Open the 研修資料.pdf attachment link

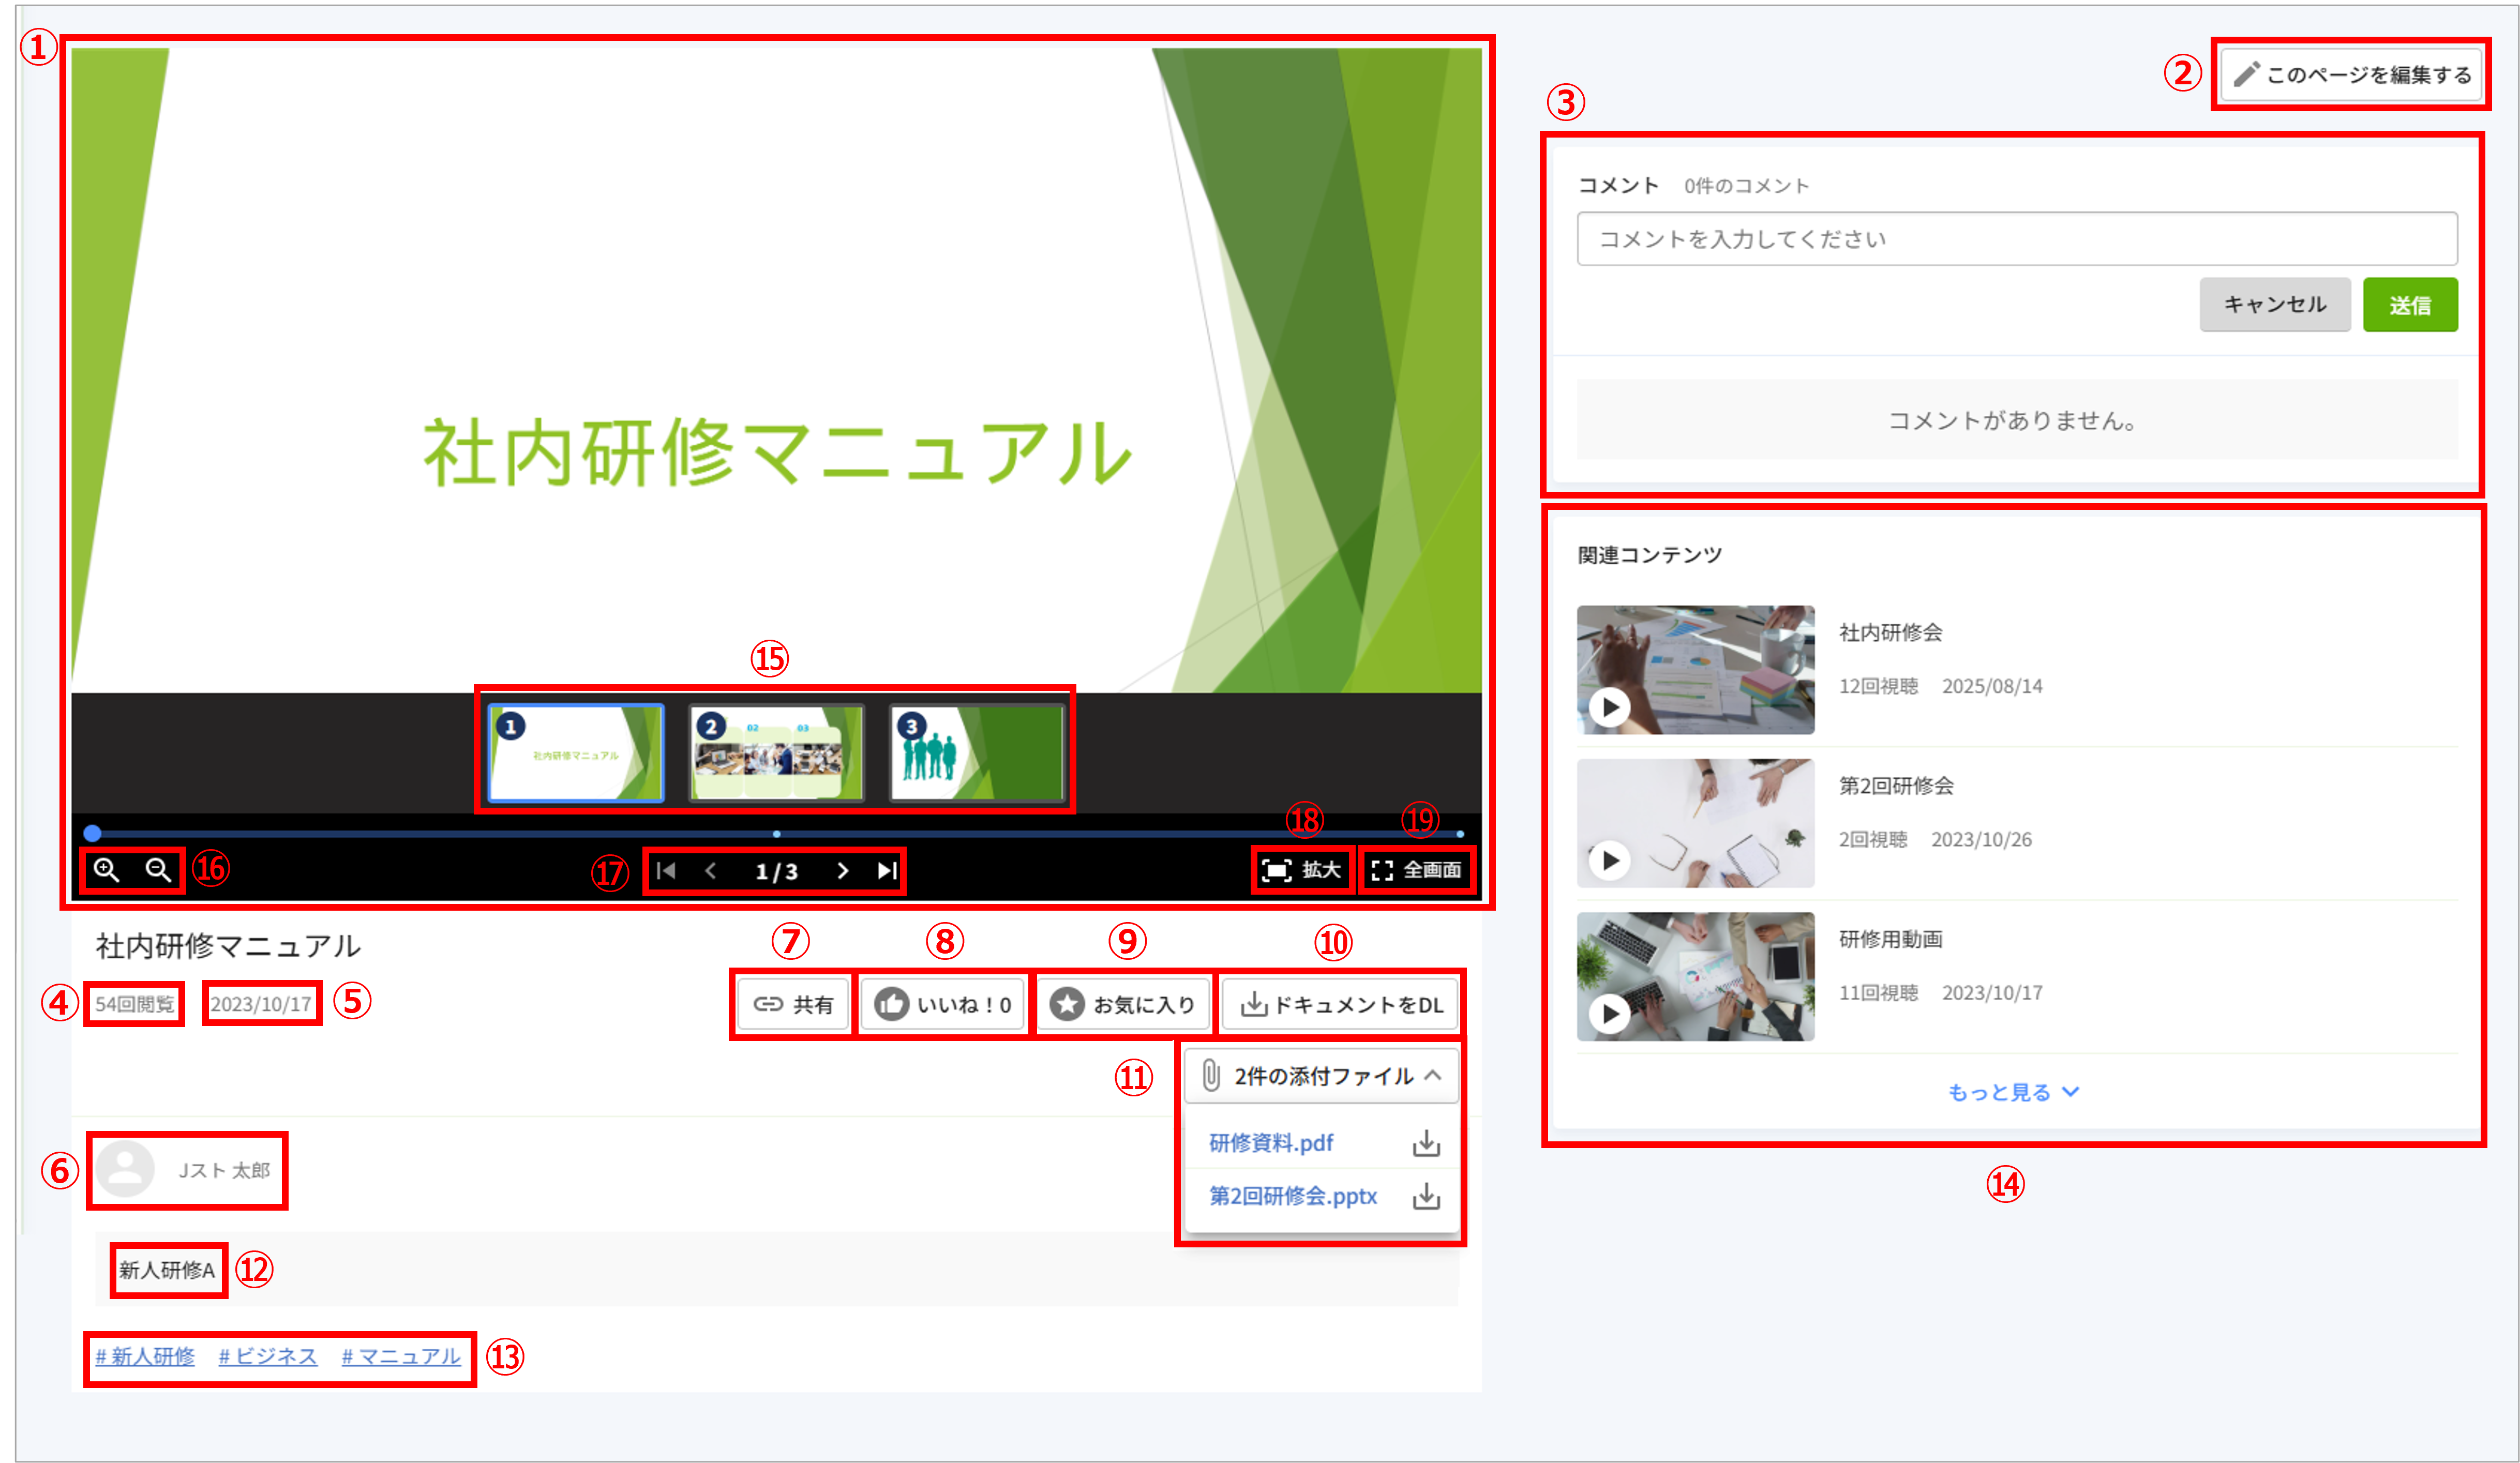point(1271,1143)
